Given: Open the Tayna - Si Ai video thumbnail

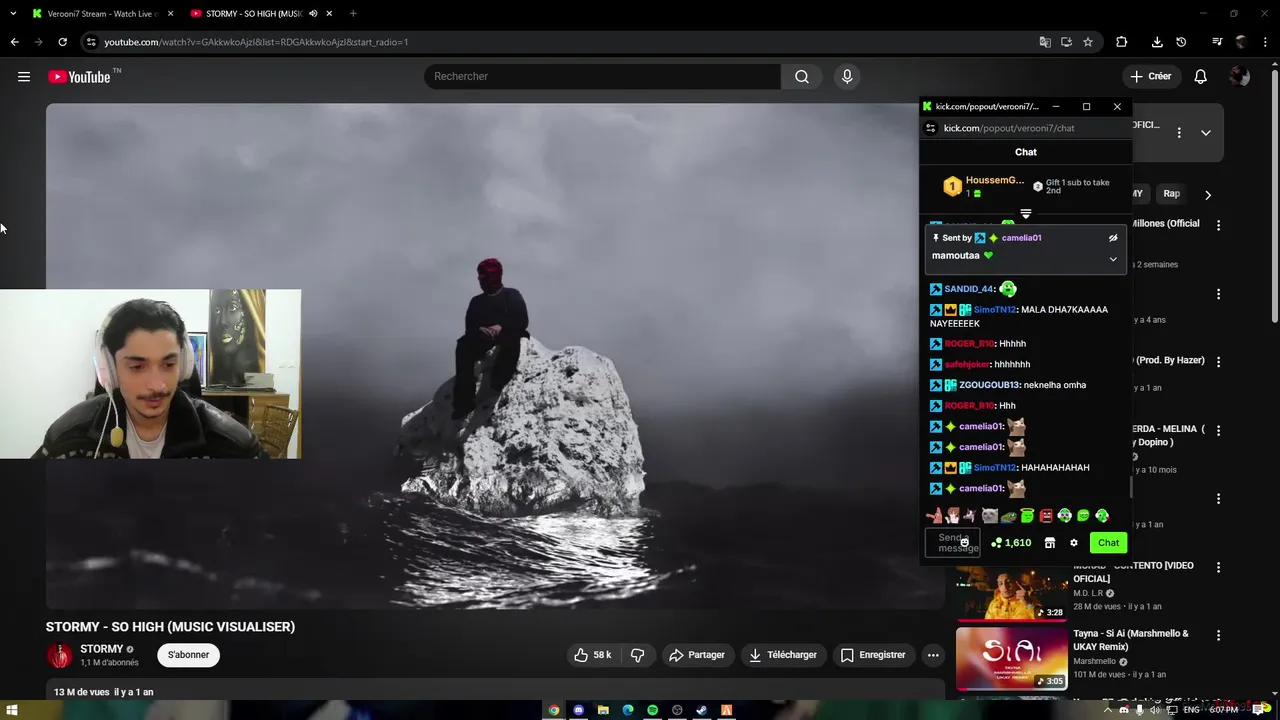Looking at the screenshot, I should pos(1012,658).
